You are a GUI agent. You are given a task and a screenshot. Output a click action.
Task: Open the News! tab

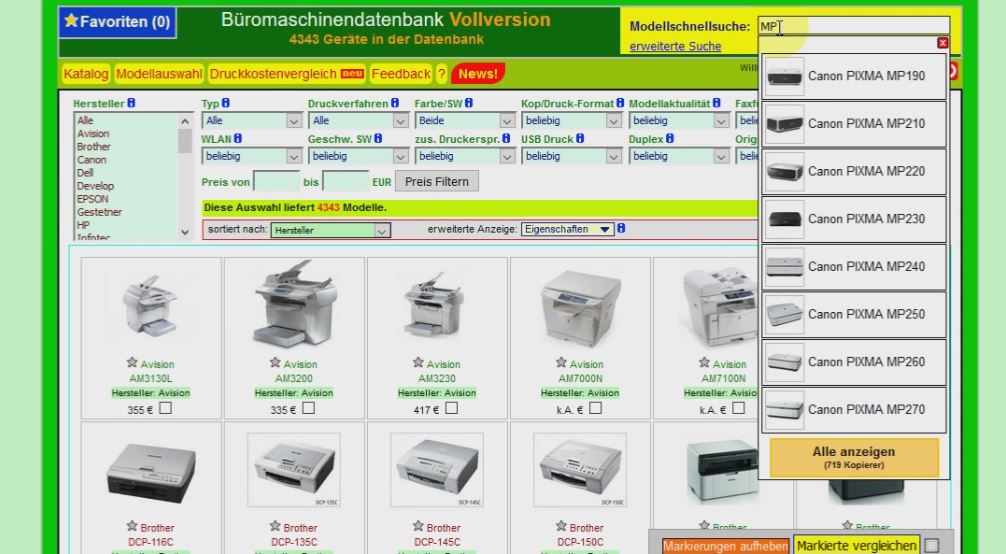[478, 74]
